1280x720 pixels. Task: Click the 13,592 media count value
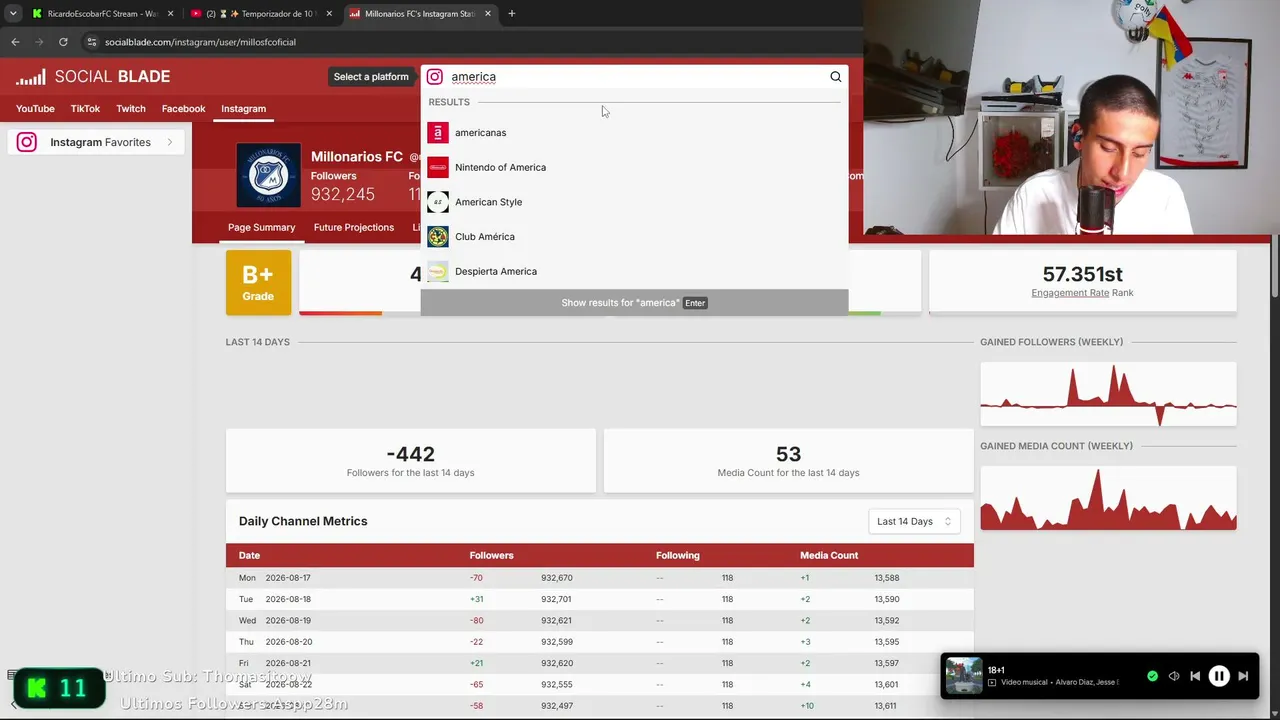tap(887, 621)
